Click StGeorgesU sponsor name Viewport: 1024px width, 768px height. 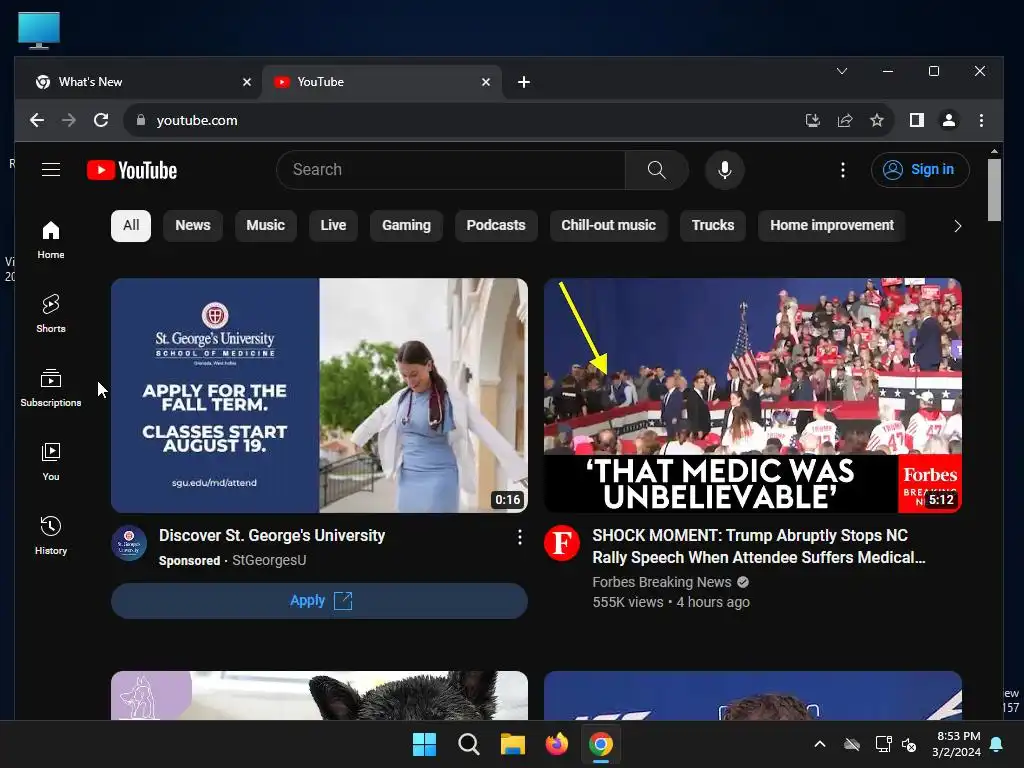tap(269, 560)
